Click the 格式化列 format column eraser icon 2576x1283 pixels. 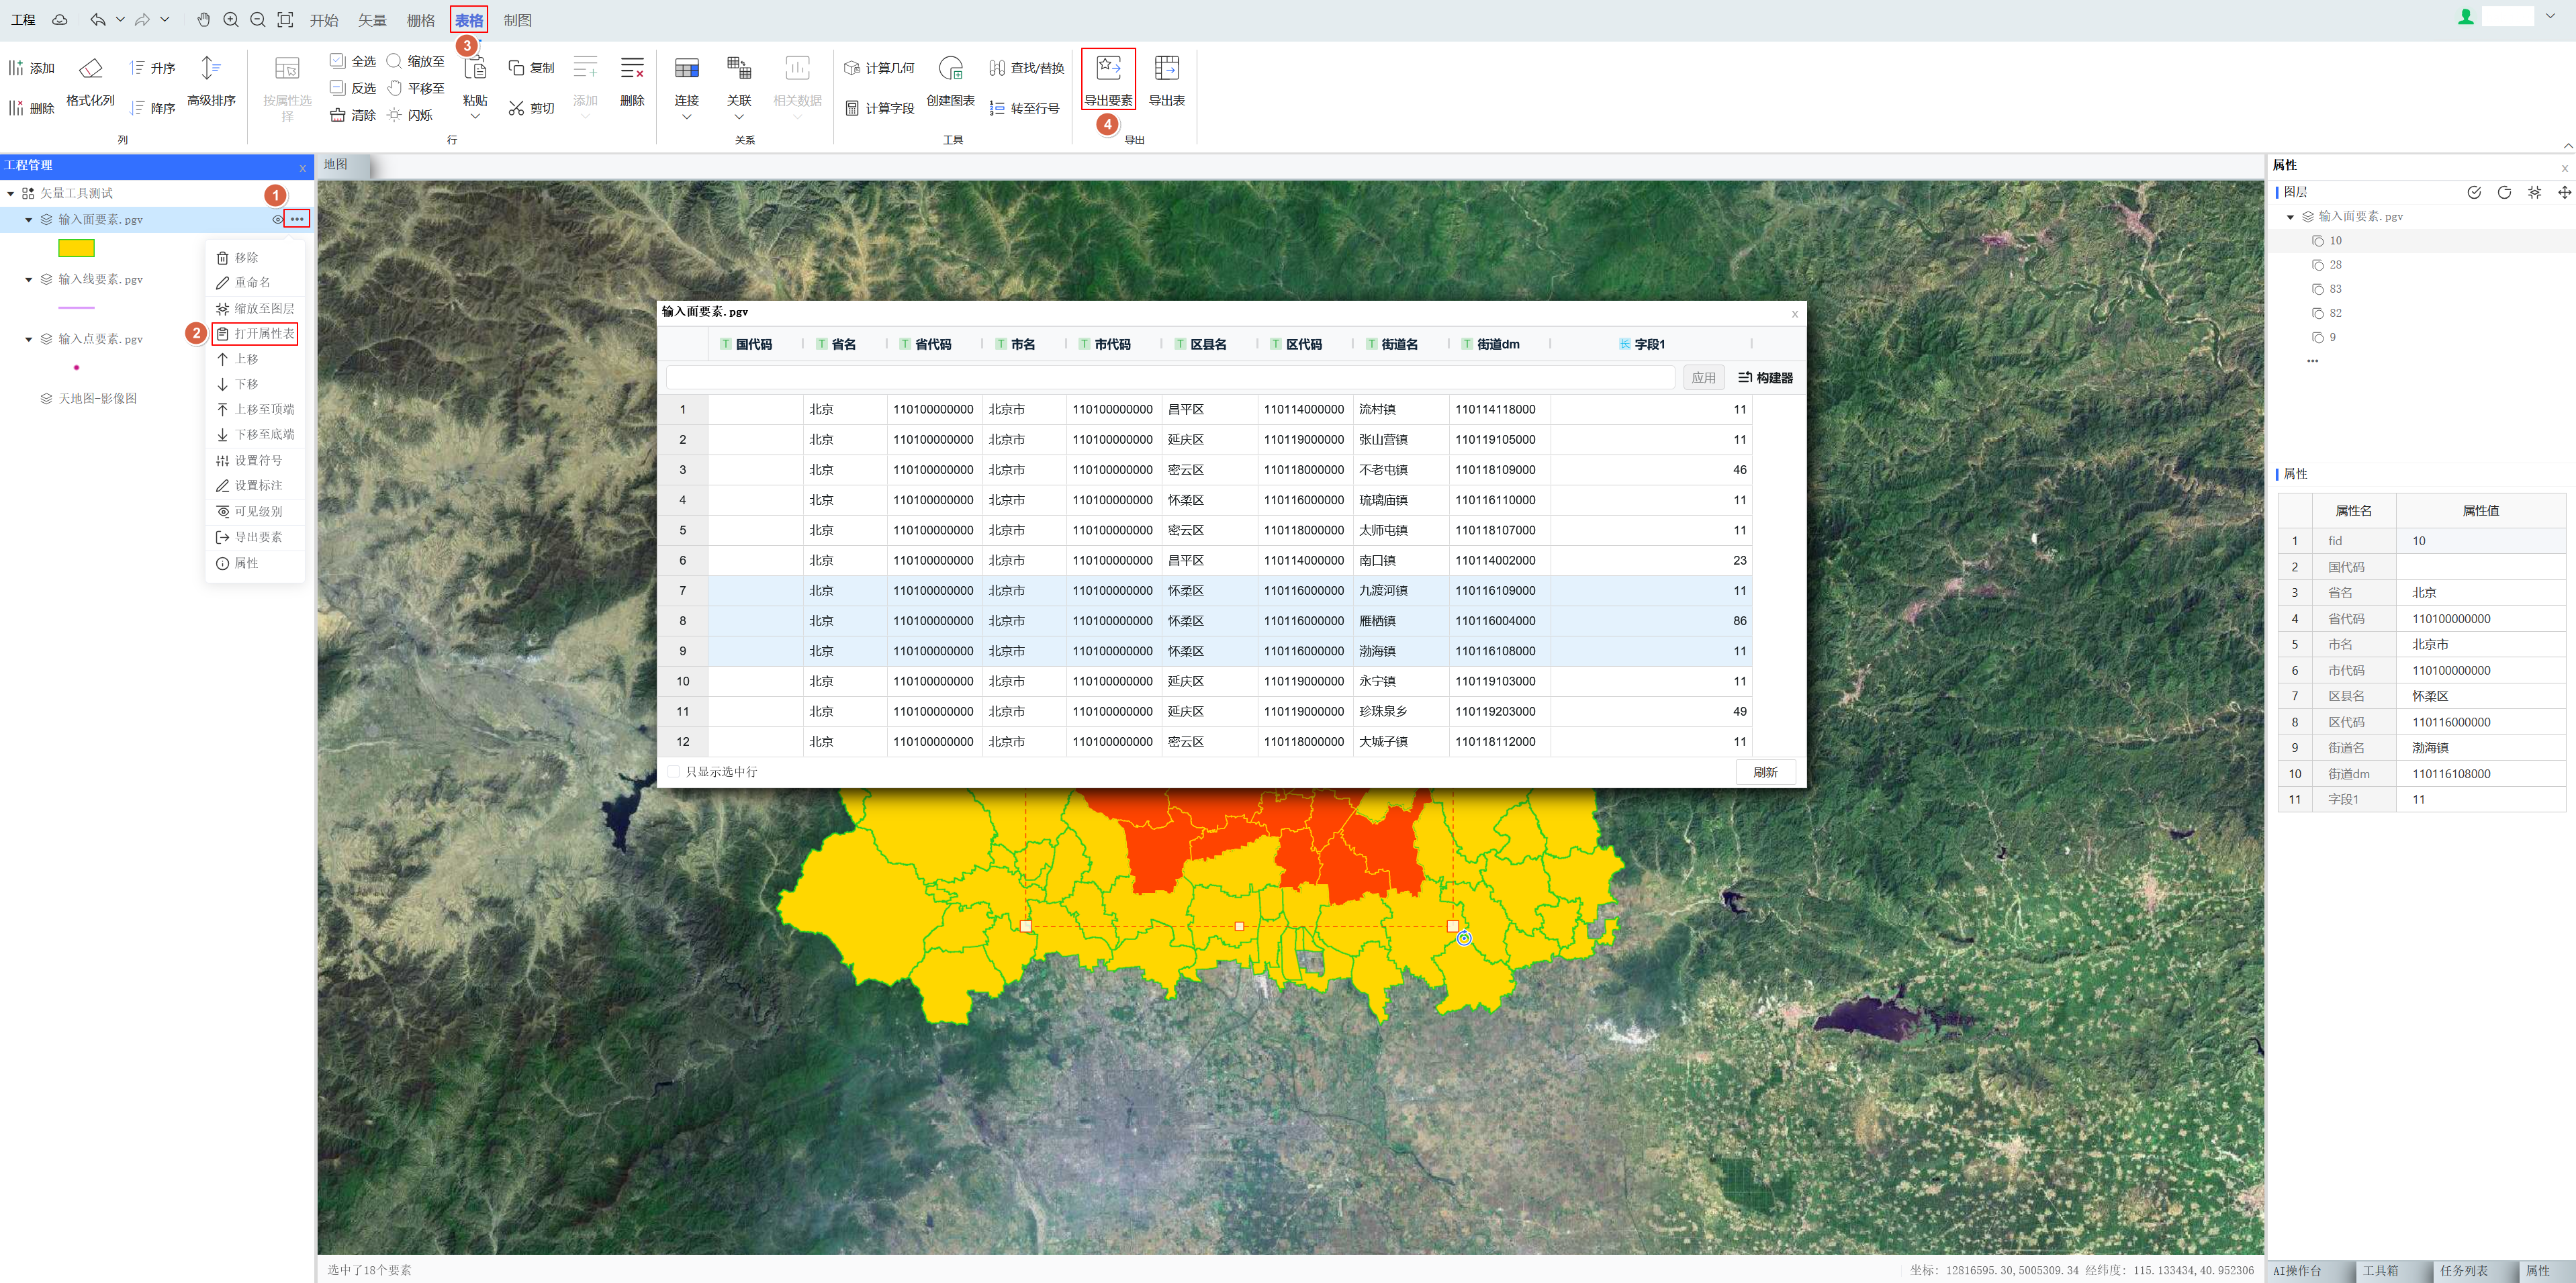tap(90, 69)
